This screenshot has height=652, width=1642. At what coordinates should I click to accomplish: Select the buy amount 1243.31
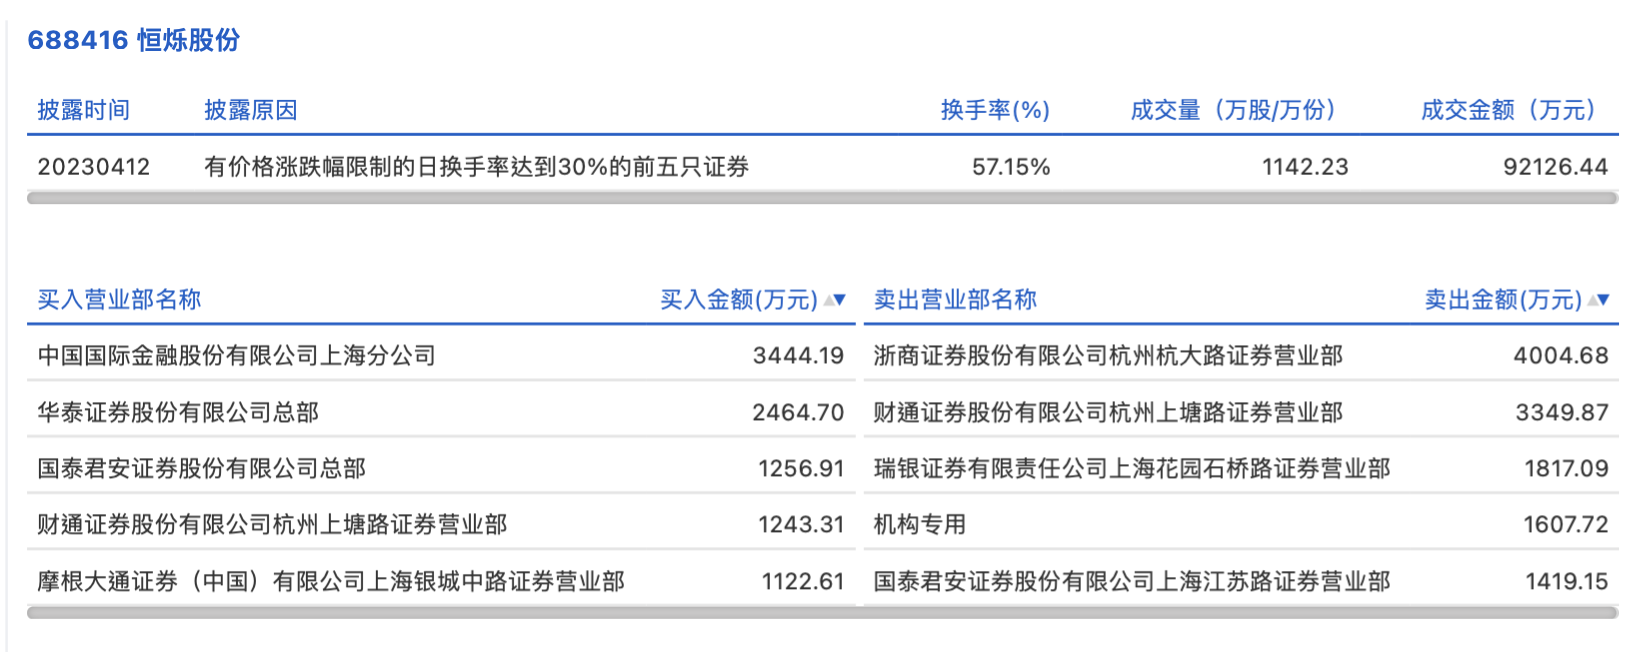tap(801, 524)
